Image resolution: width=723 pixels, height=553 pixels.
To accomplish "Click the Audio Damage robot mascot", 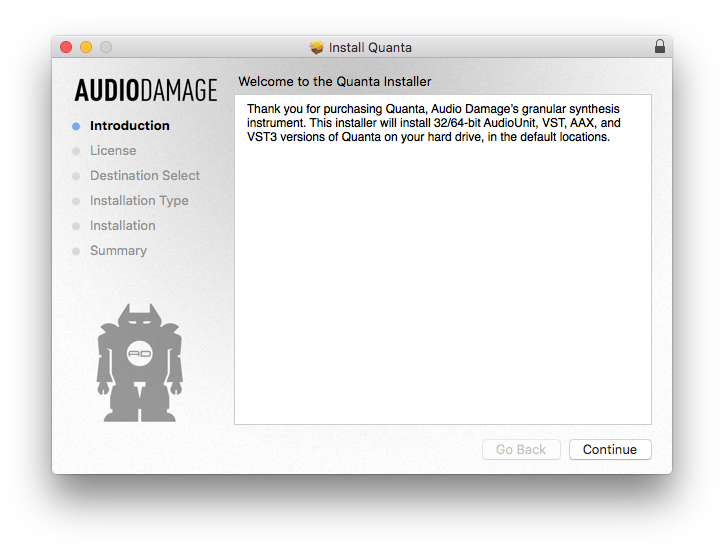I will (x=140, y=363).
